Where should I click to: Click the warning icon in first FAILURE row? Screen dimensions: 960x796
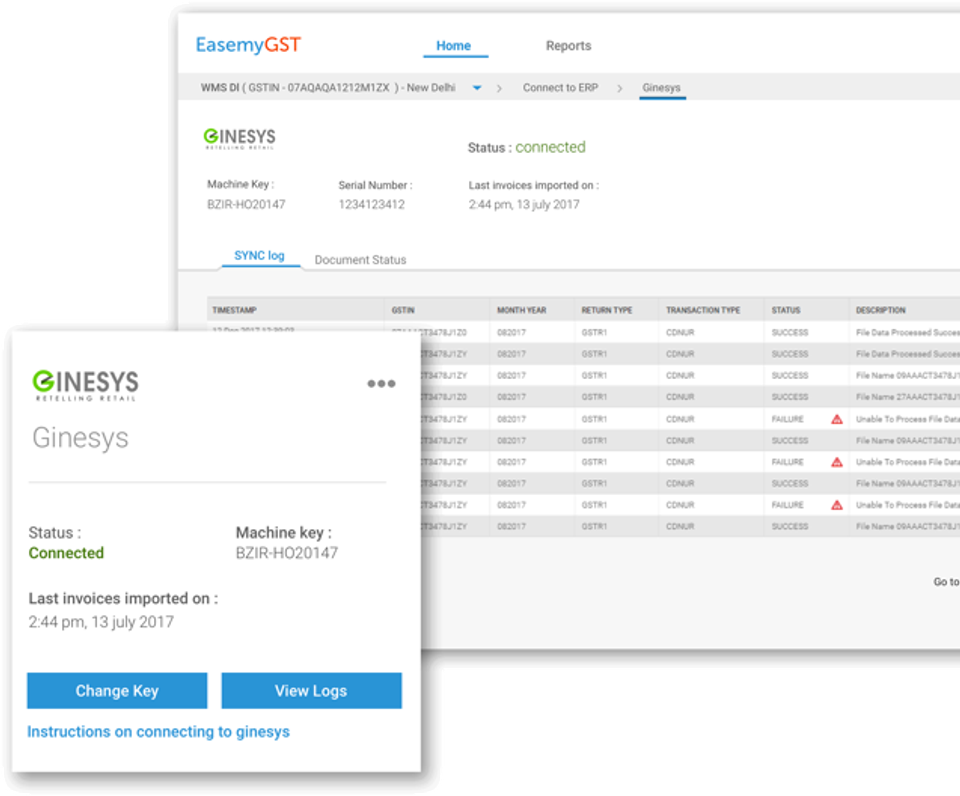pyautogui.click(x=837, y=419)
